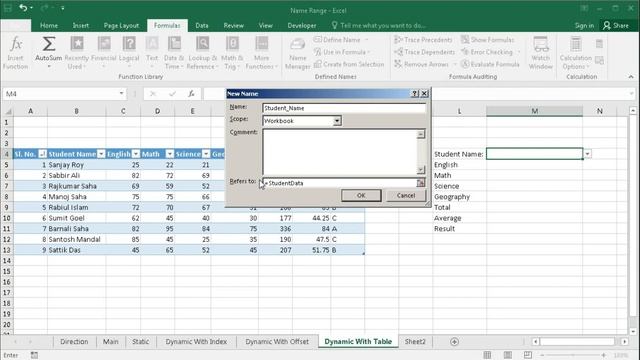Click the collapse dialog icon beside Refers to
This screenshot has height=360, width=640.
[x=420, y=183]
